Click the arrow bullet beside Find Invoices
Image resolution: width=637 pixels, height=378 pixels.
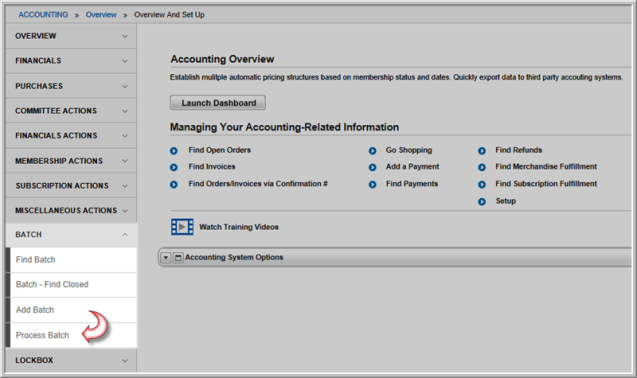[x=174, y=167]
